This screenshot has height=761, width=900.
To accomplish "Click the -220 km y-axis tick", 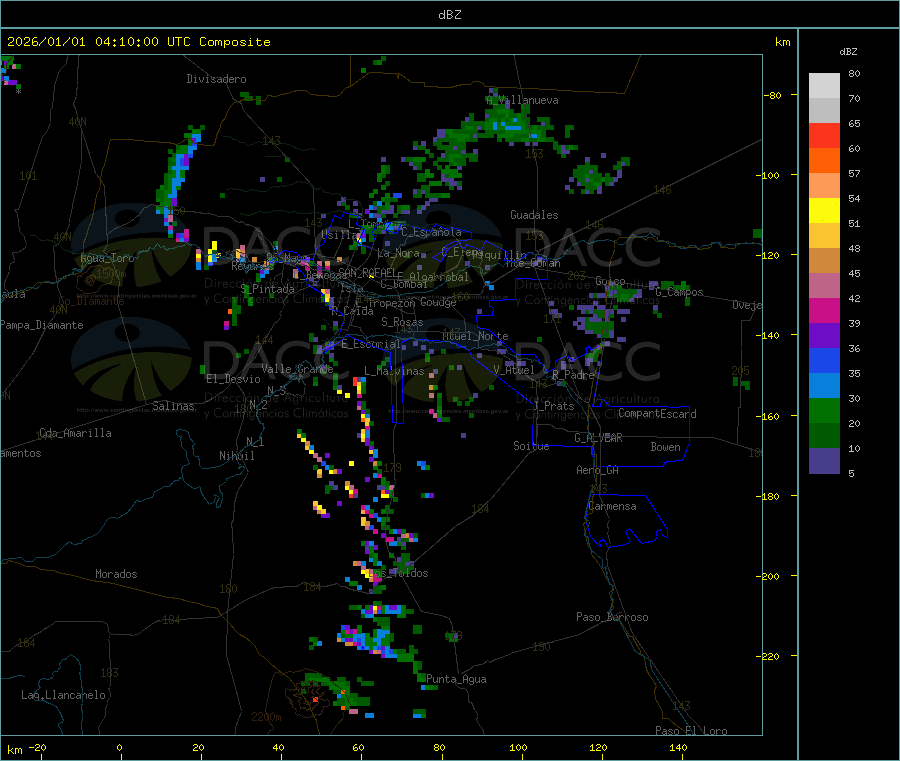I will coord(770,656).
